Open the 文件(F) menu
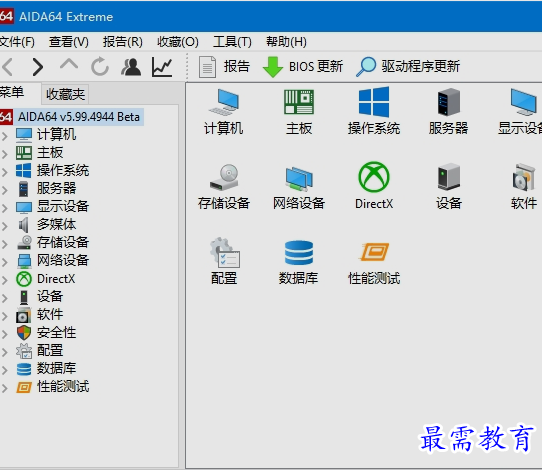Screen dimensions: 542x470 pyautogui.click(x=17, y=42)
